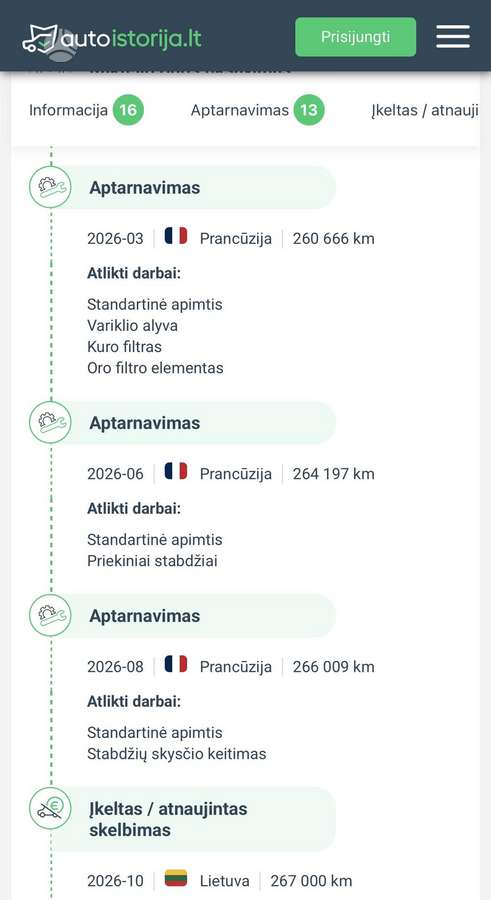Screen dimensions: 491x900
Task: Click the 267 000 km mileage text
Action: coord(311,881)
